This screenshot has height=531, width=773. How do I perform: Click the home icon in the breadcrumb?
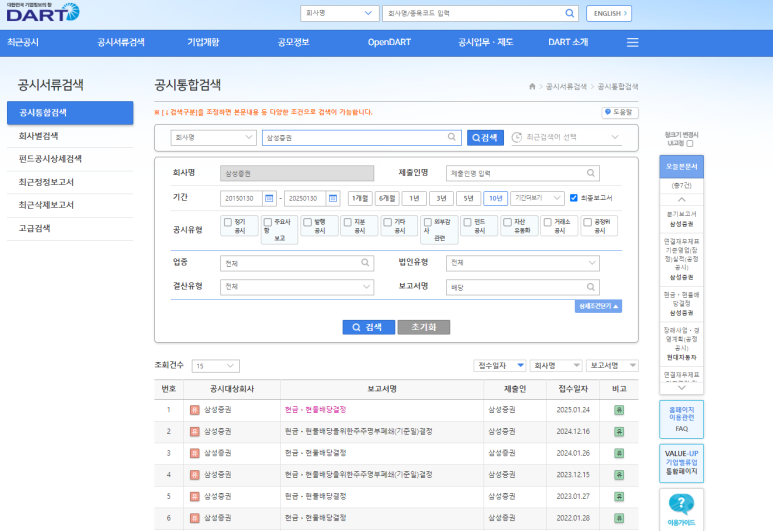tap(532, 86)
